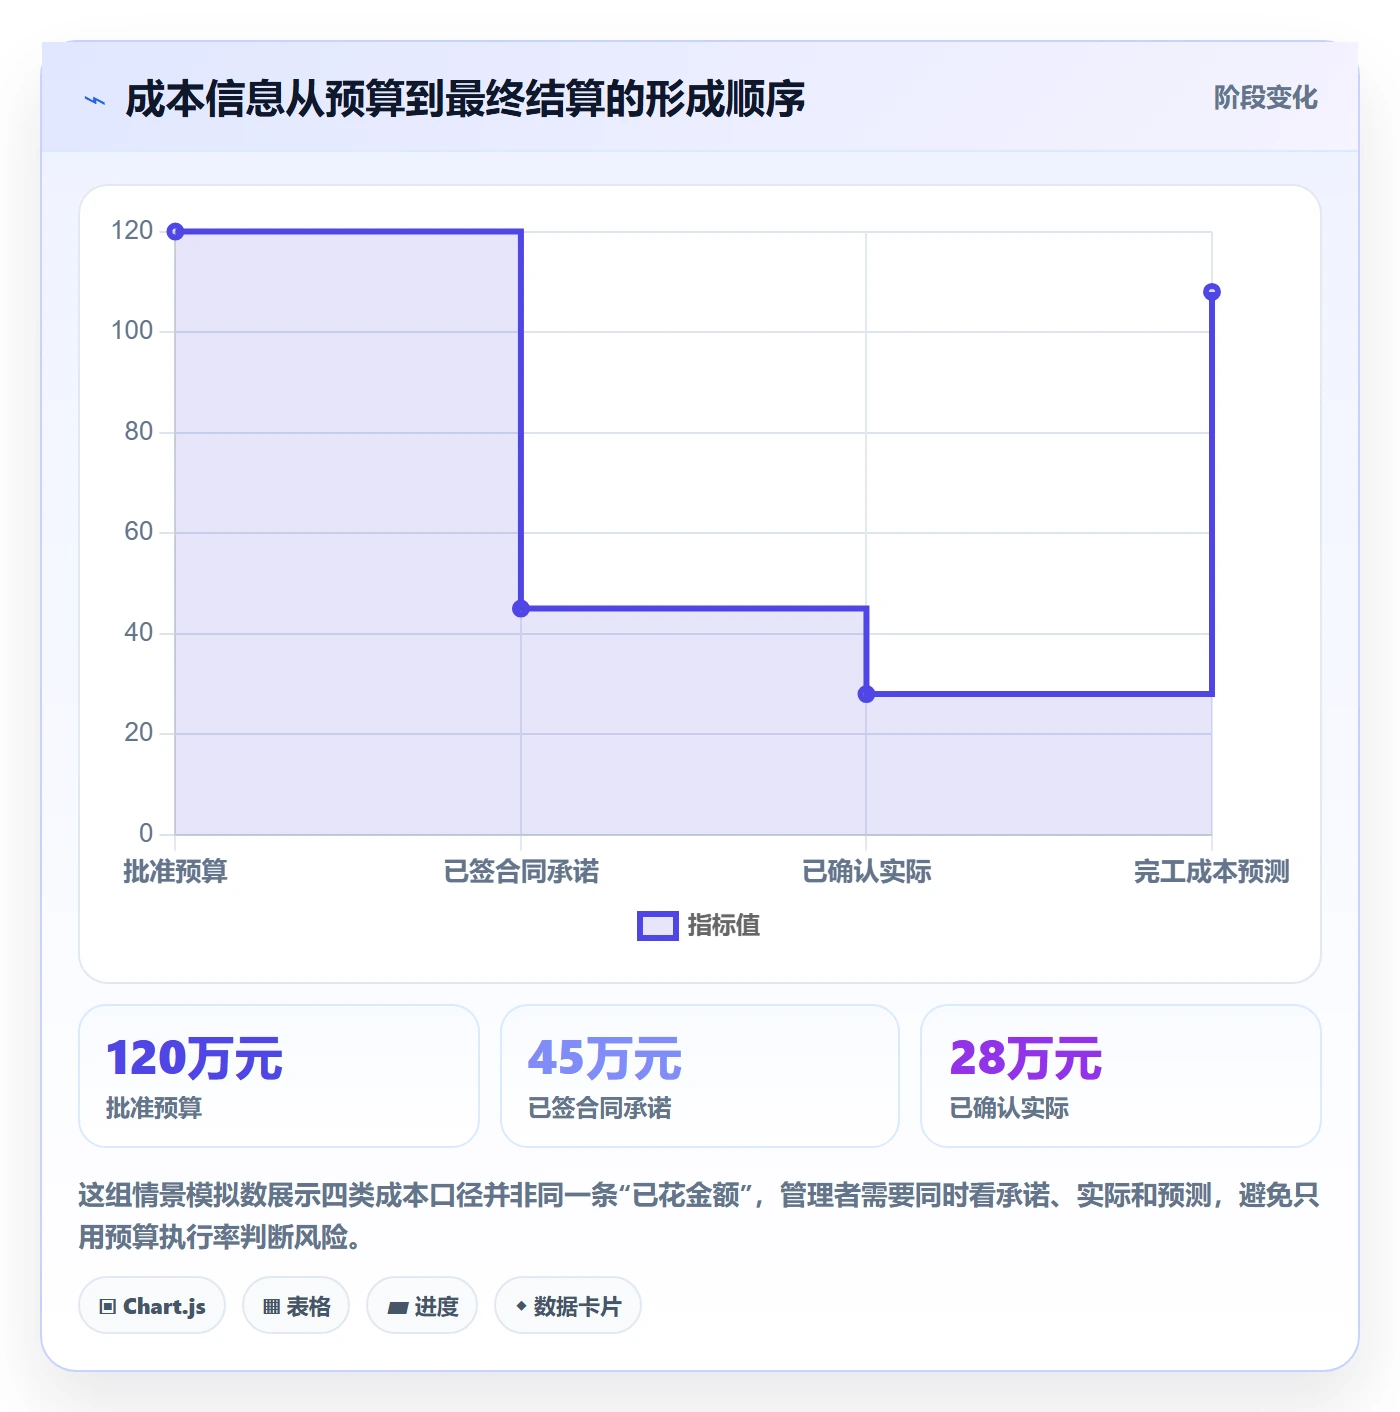
Task: Click the Chart.js tag chip
Action: tap(152, 1305)
